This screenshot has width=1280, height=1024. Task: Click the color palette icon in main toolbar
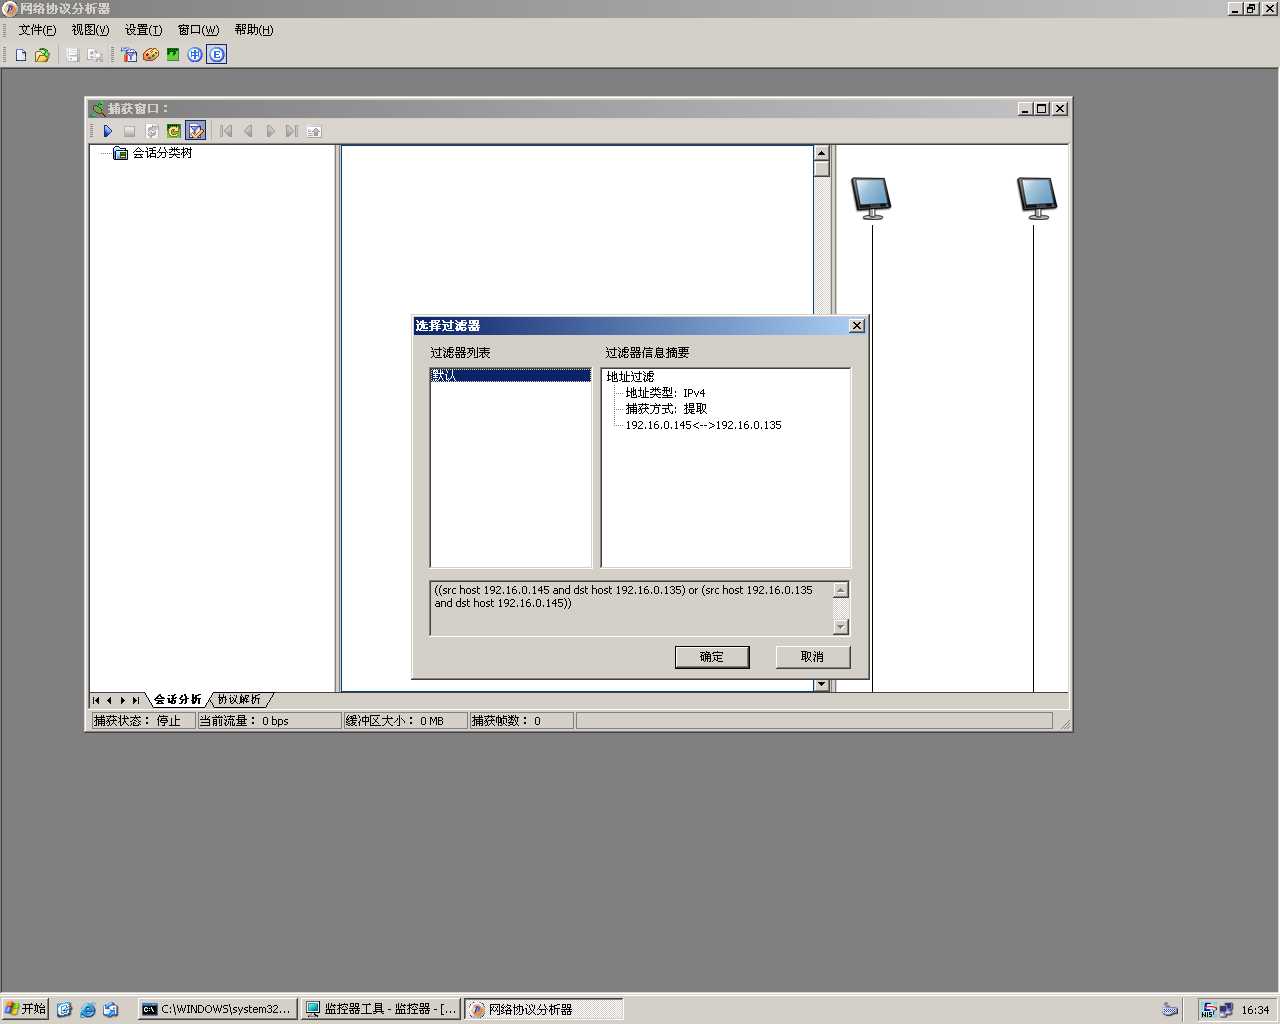[x=151, y=55]
